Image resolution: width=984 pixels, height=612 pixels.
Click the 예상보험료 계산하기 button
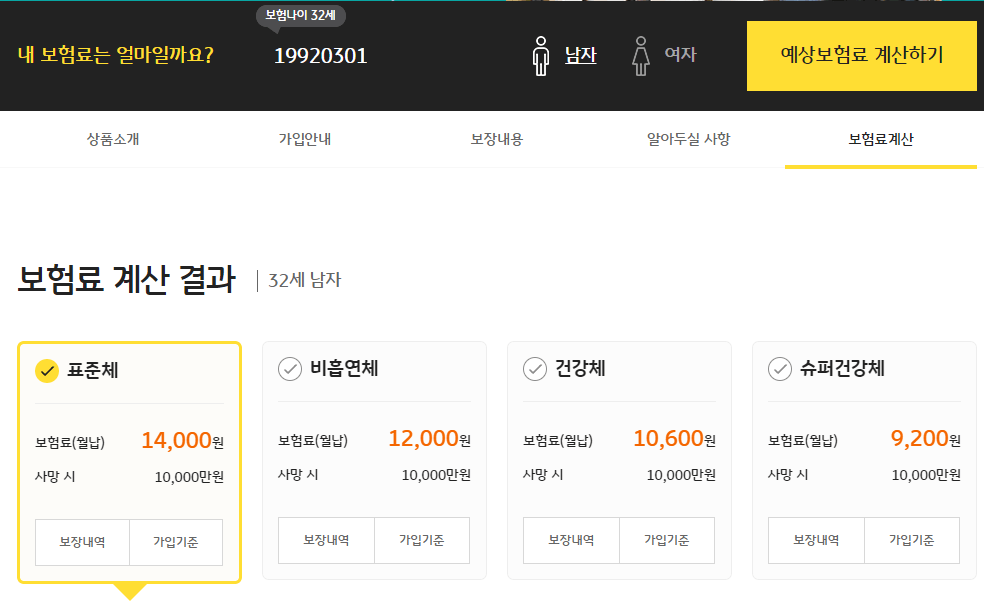pyautogui.click(x=862, y=56)
